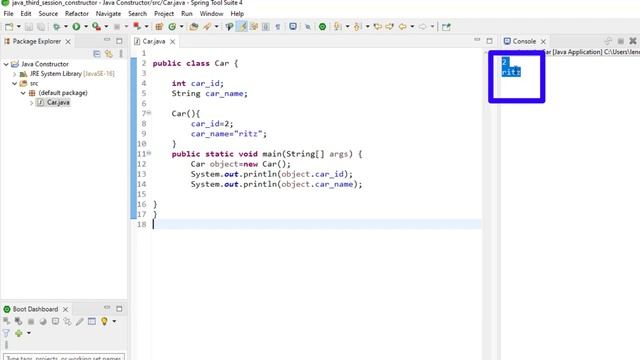Click the Next Annotation icon

click(338, 27)
